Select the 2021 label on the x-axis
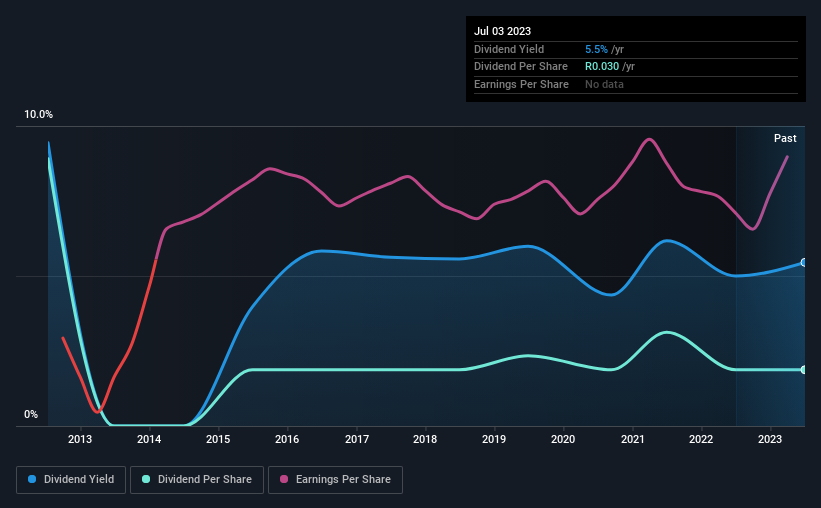The image size is (821, 508). click(633, 439)
